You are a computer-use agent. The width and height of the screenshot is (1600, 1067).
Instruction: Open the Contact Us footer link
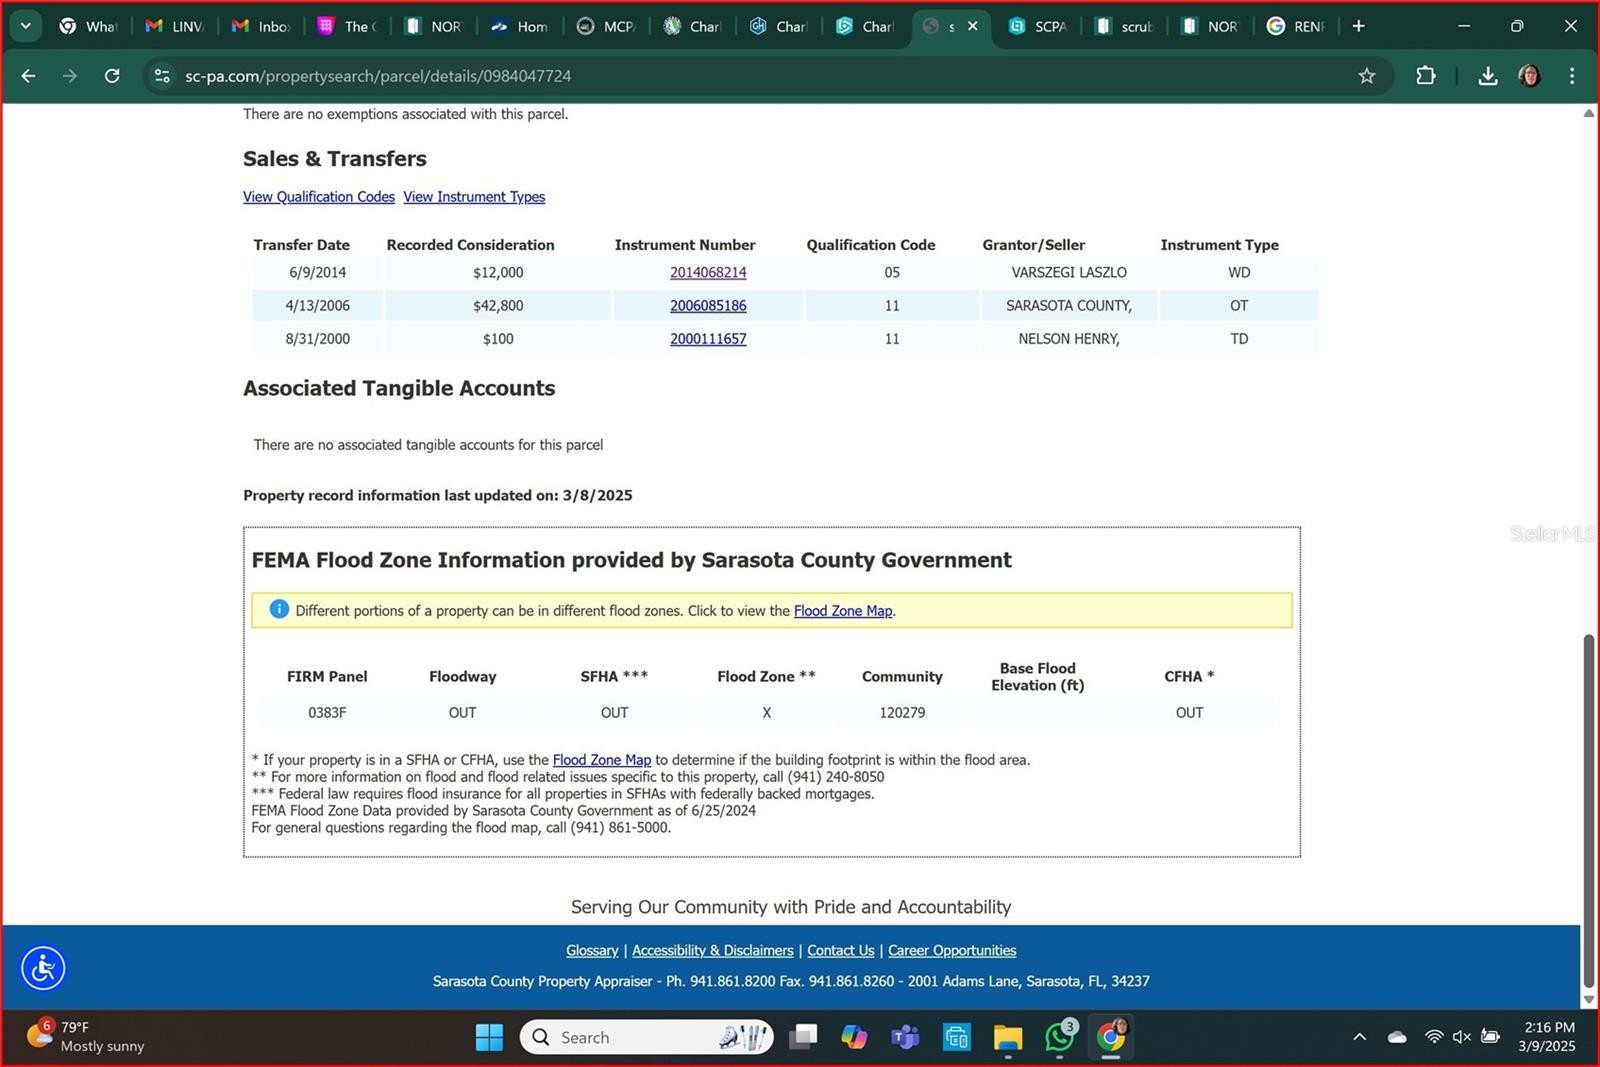click(840, 951)
